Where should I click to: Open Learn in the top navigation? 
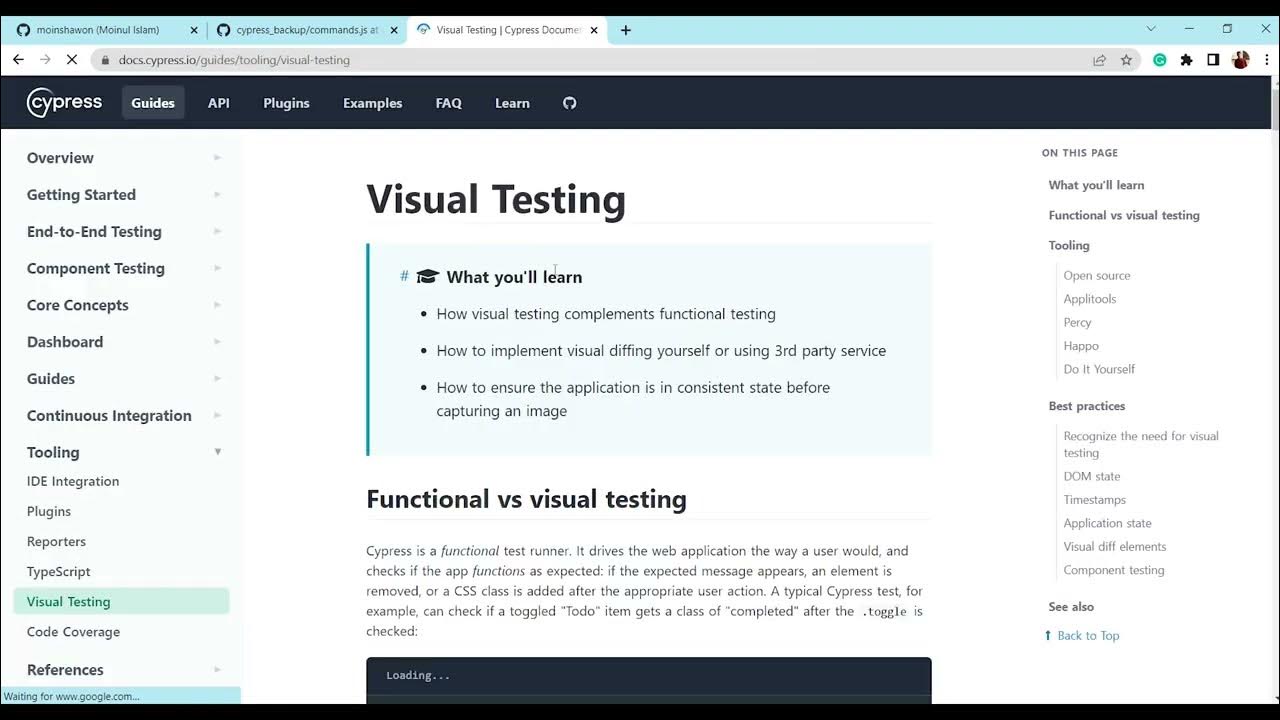tap(512, 103)
